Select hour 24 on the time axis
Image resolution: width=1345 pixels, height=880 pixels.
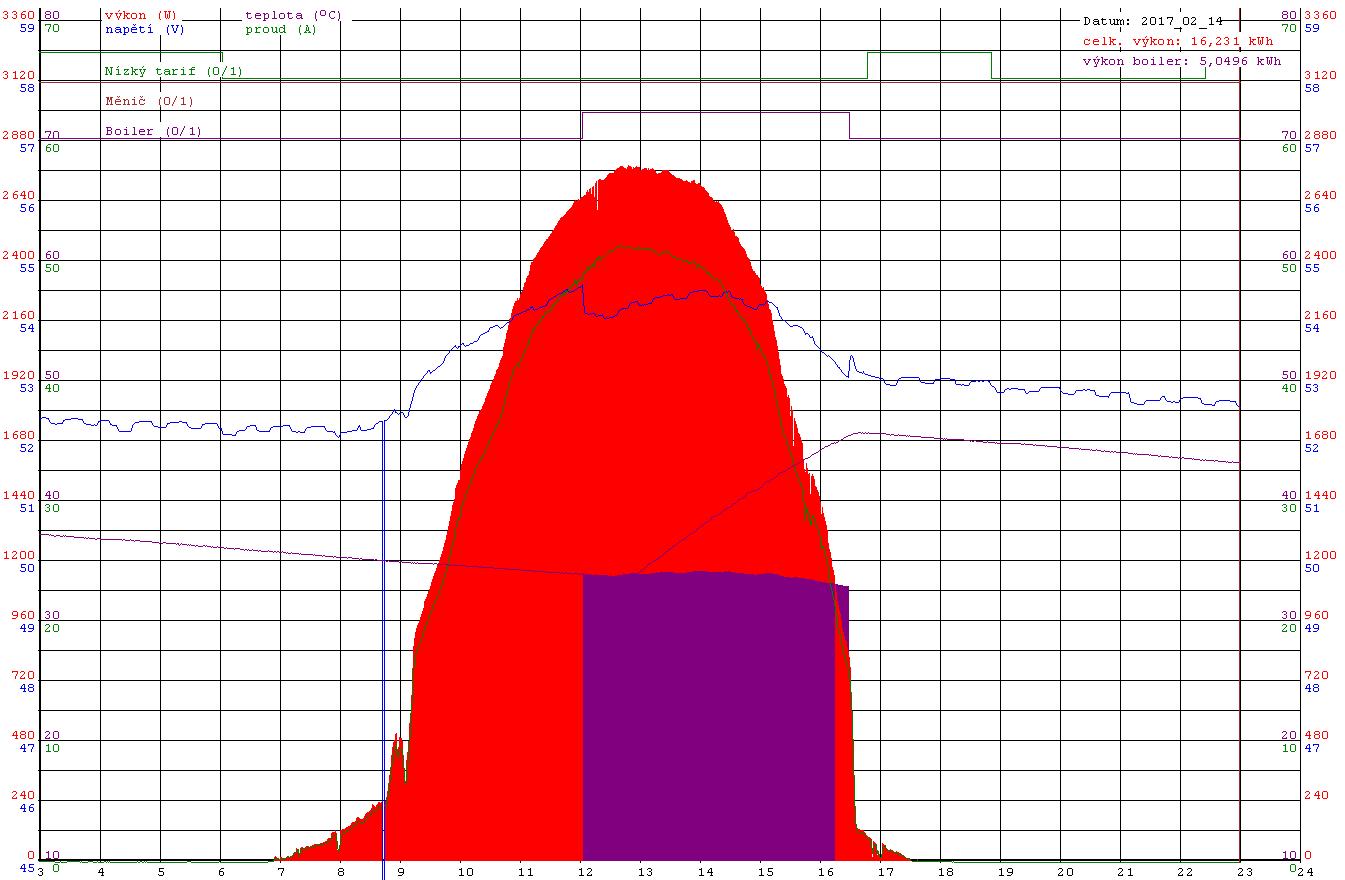1303,871
